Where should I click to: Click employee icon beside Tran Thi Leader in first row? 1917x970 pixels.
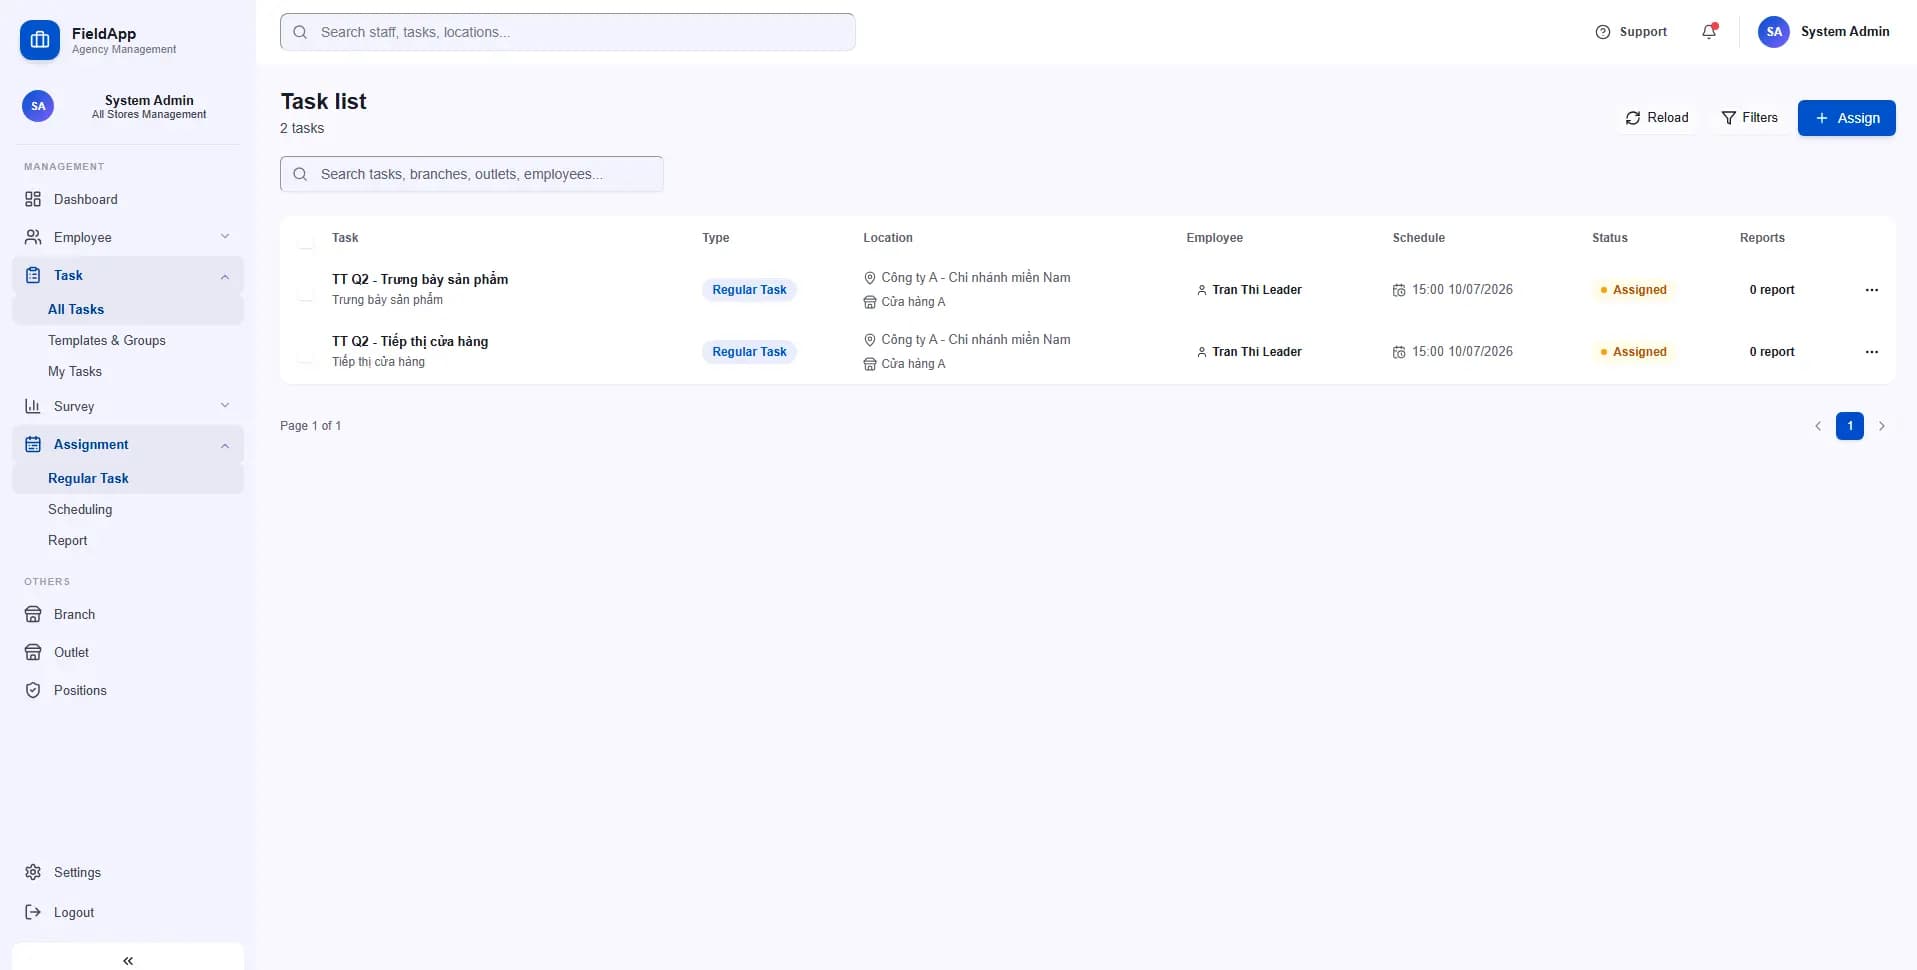coord(1202,290)
